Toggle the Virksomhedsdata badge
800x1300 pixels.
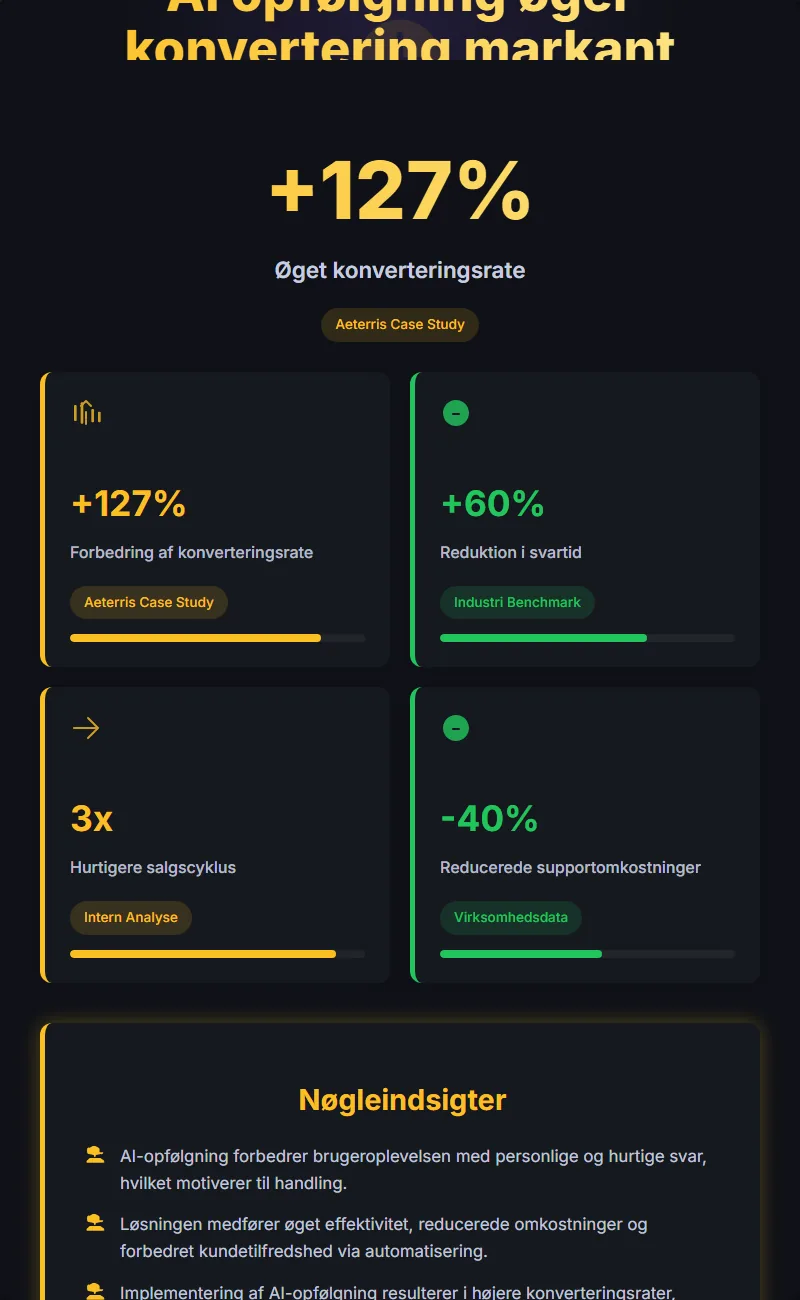pyautogui.click(x=511, y=917)
